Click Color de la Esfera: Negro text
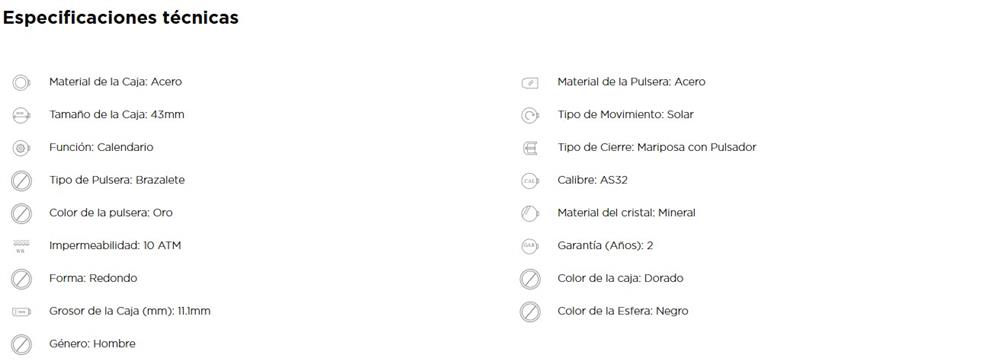The image size is (1000, 364). click(623, 312)
